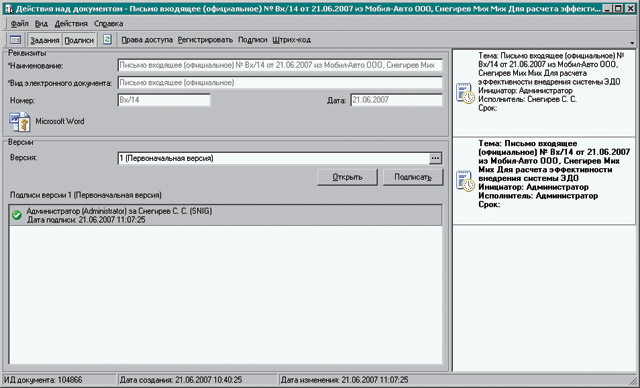Click task icon for performer Администратор
The image size is (640, 388).
pyautogui.click(x=465, y=181)
